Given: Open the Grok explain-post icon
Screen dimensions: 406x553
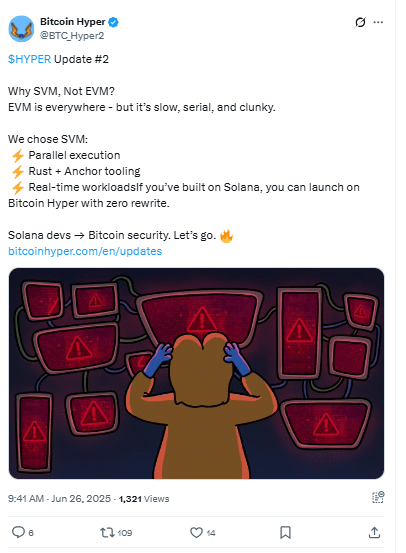Looking at the screenshot, I should 360,22.
